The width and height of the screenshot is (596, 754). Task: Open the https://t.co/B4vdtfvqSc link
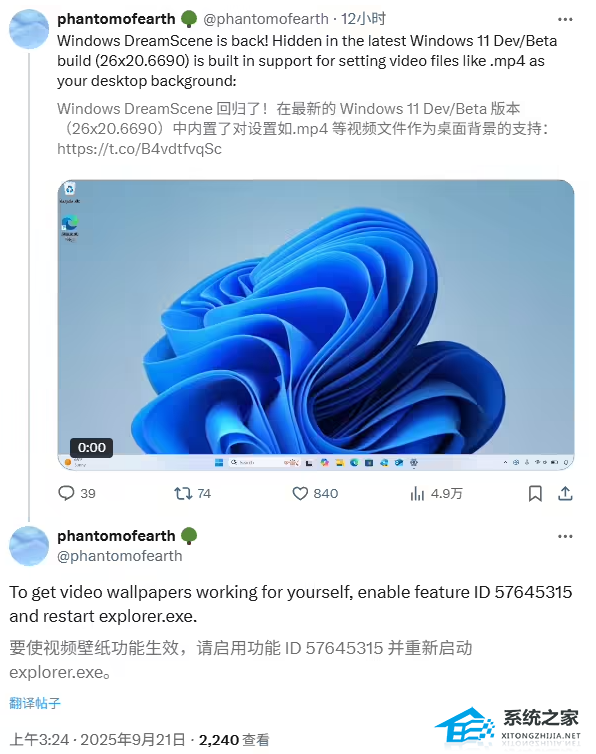[139, 149]
